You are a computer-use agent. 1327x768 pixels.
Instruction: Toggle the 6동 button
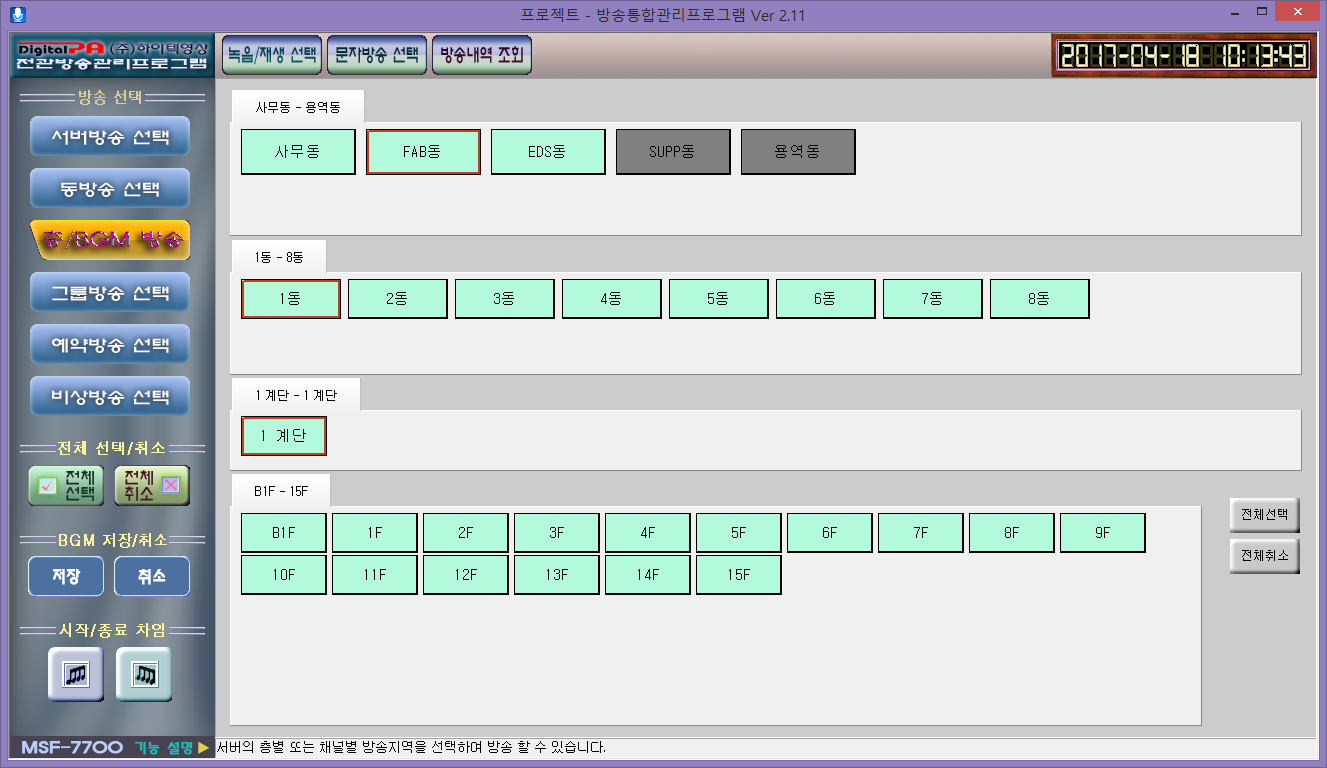pyautogui.click(x=826, y=299)
